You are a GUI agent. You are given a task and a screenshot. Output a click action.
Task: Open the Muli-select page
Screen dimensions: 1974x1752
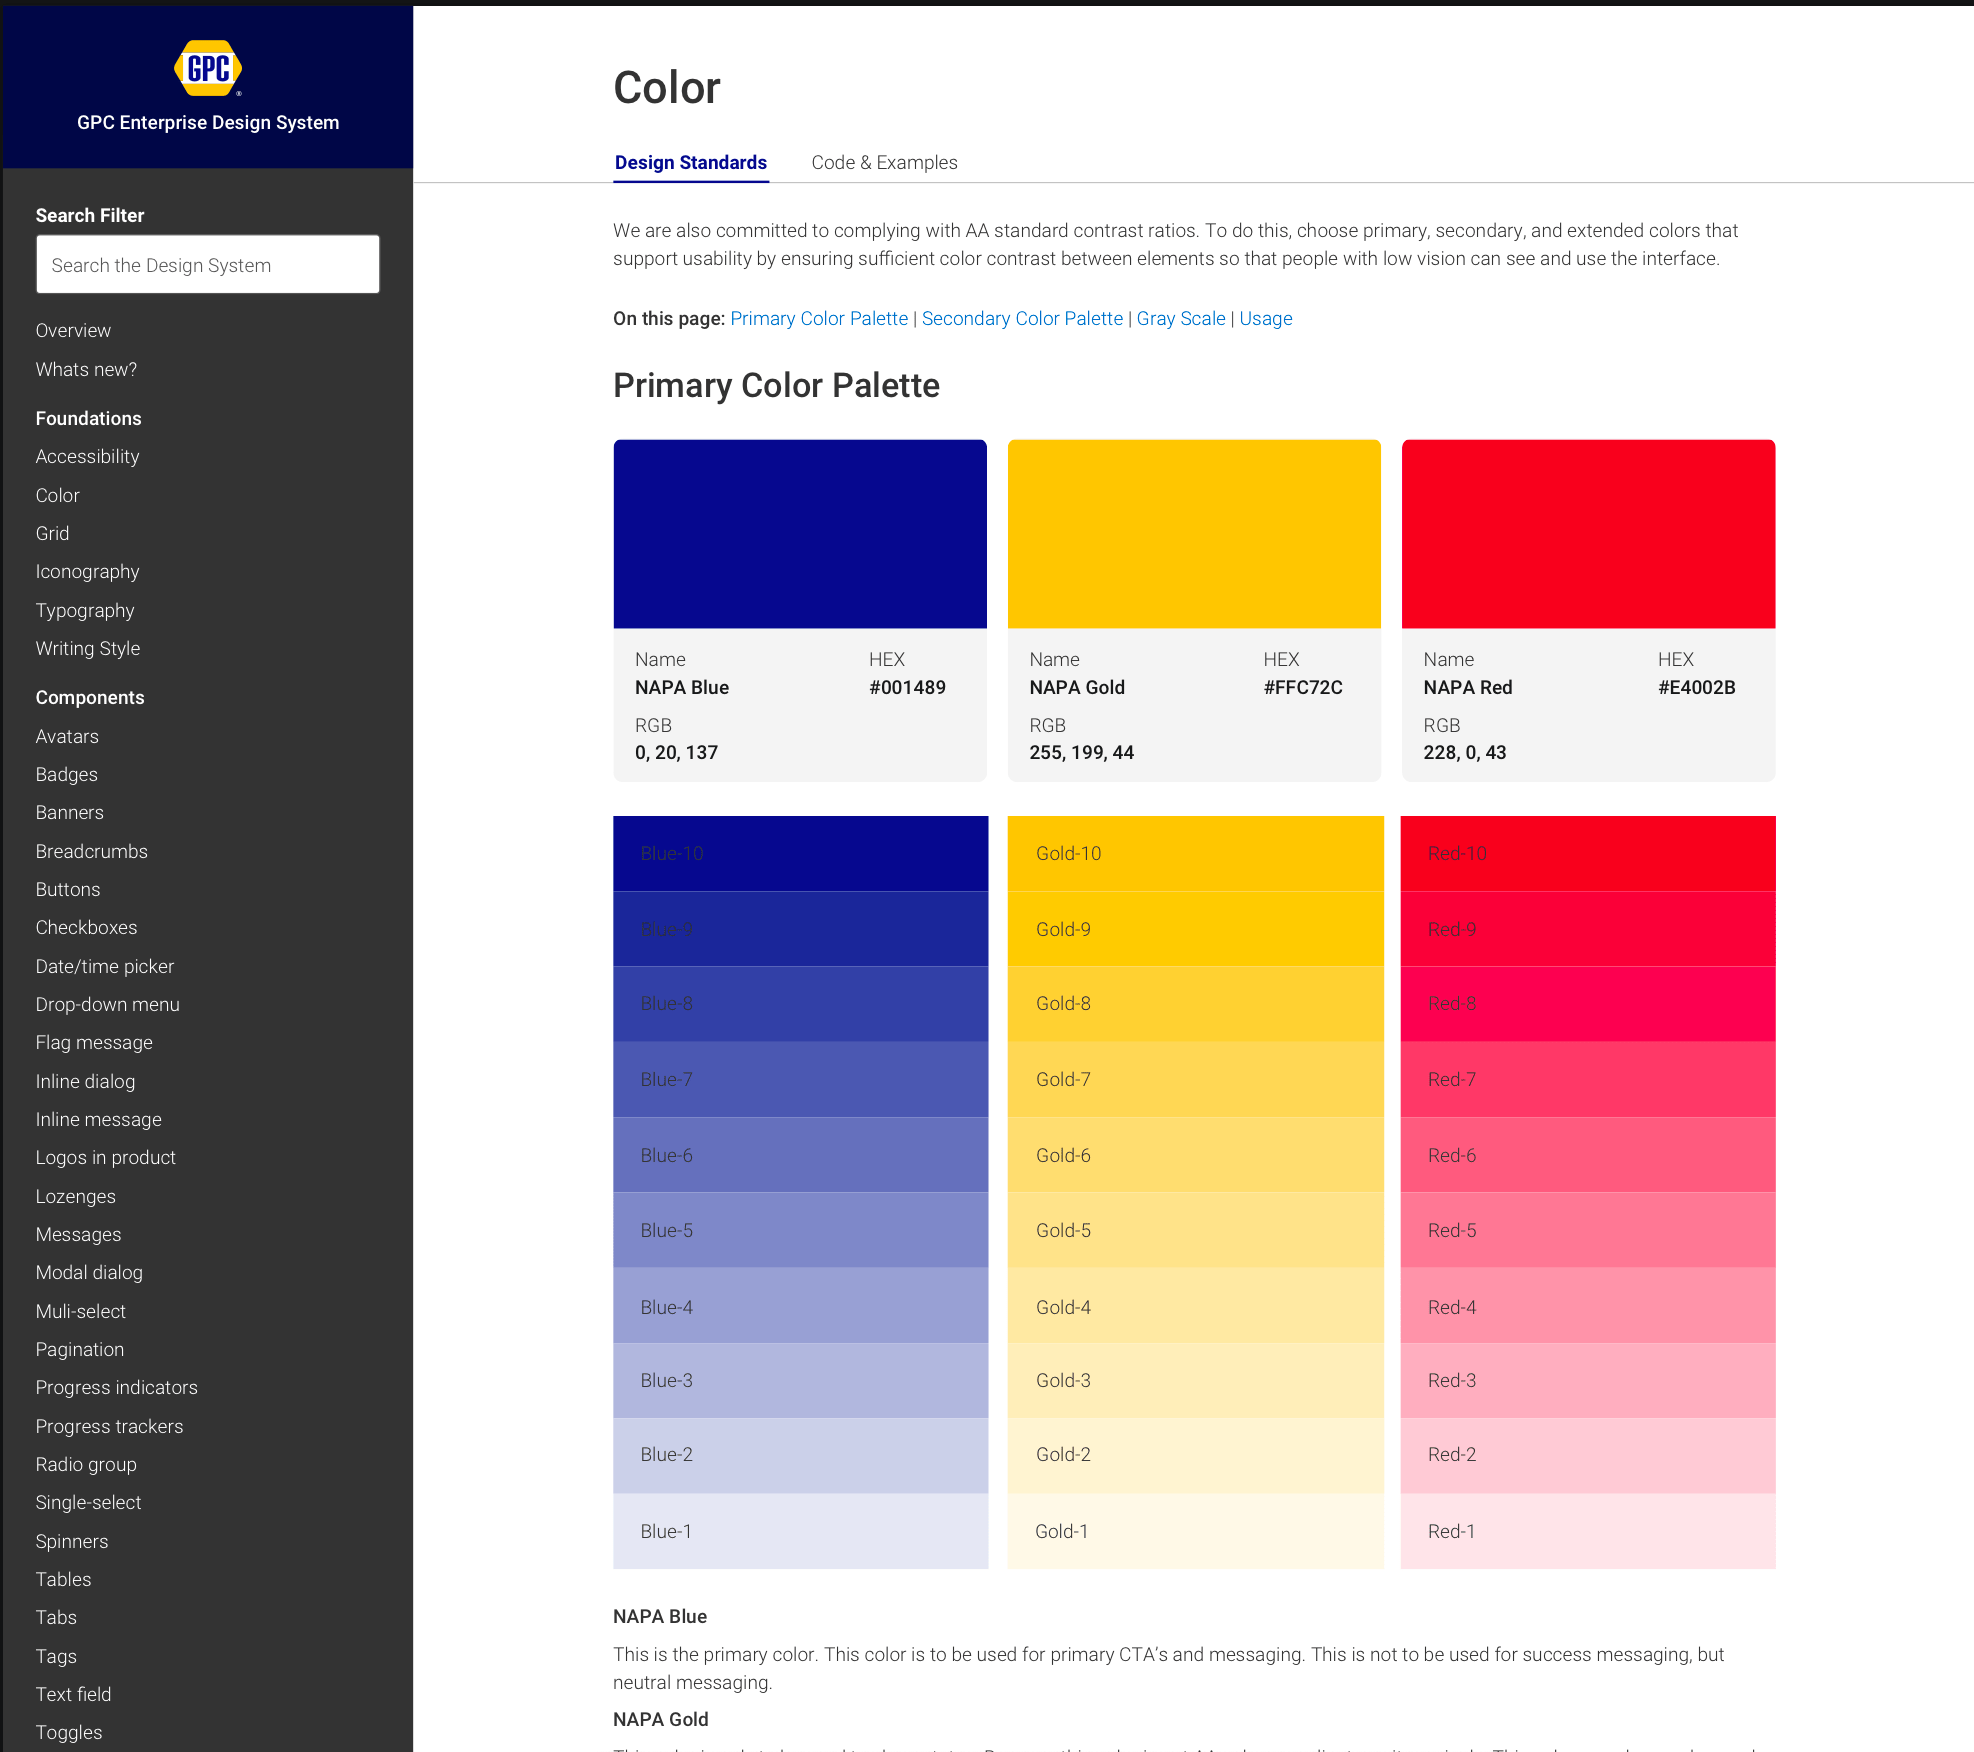coord(80,1311)
